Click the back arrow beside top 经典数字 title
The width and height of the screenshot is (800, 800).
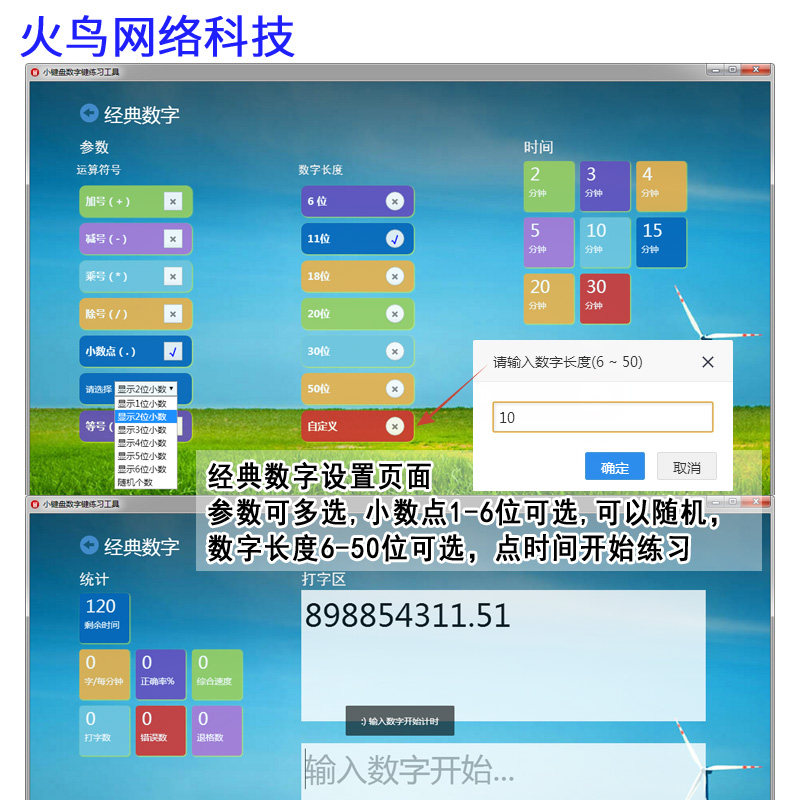pos(89,113)
